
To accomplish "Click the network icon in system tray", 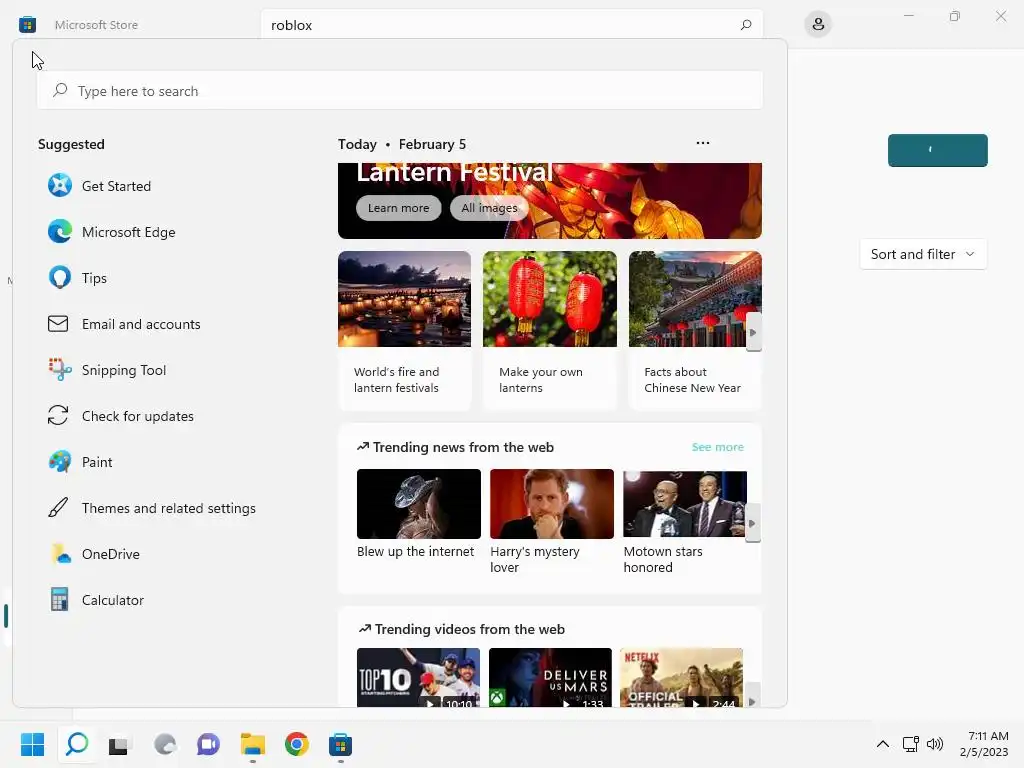I will pos(910,744).
